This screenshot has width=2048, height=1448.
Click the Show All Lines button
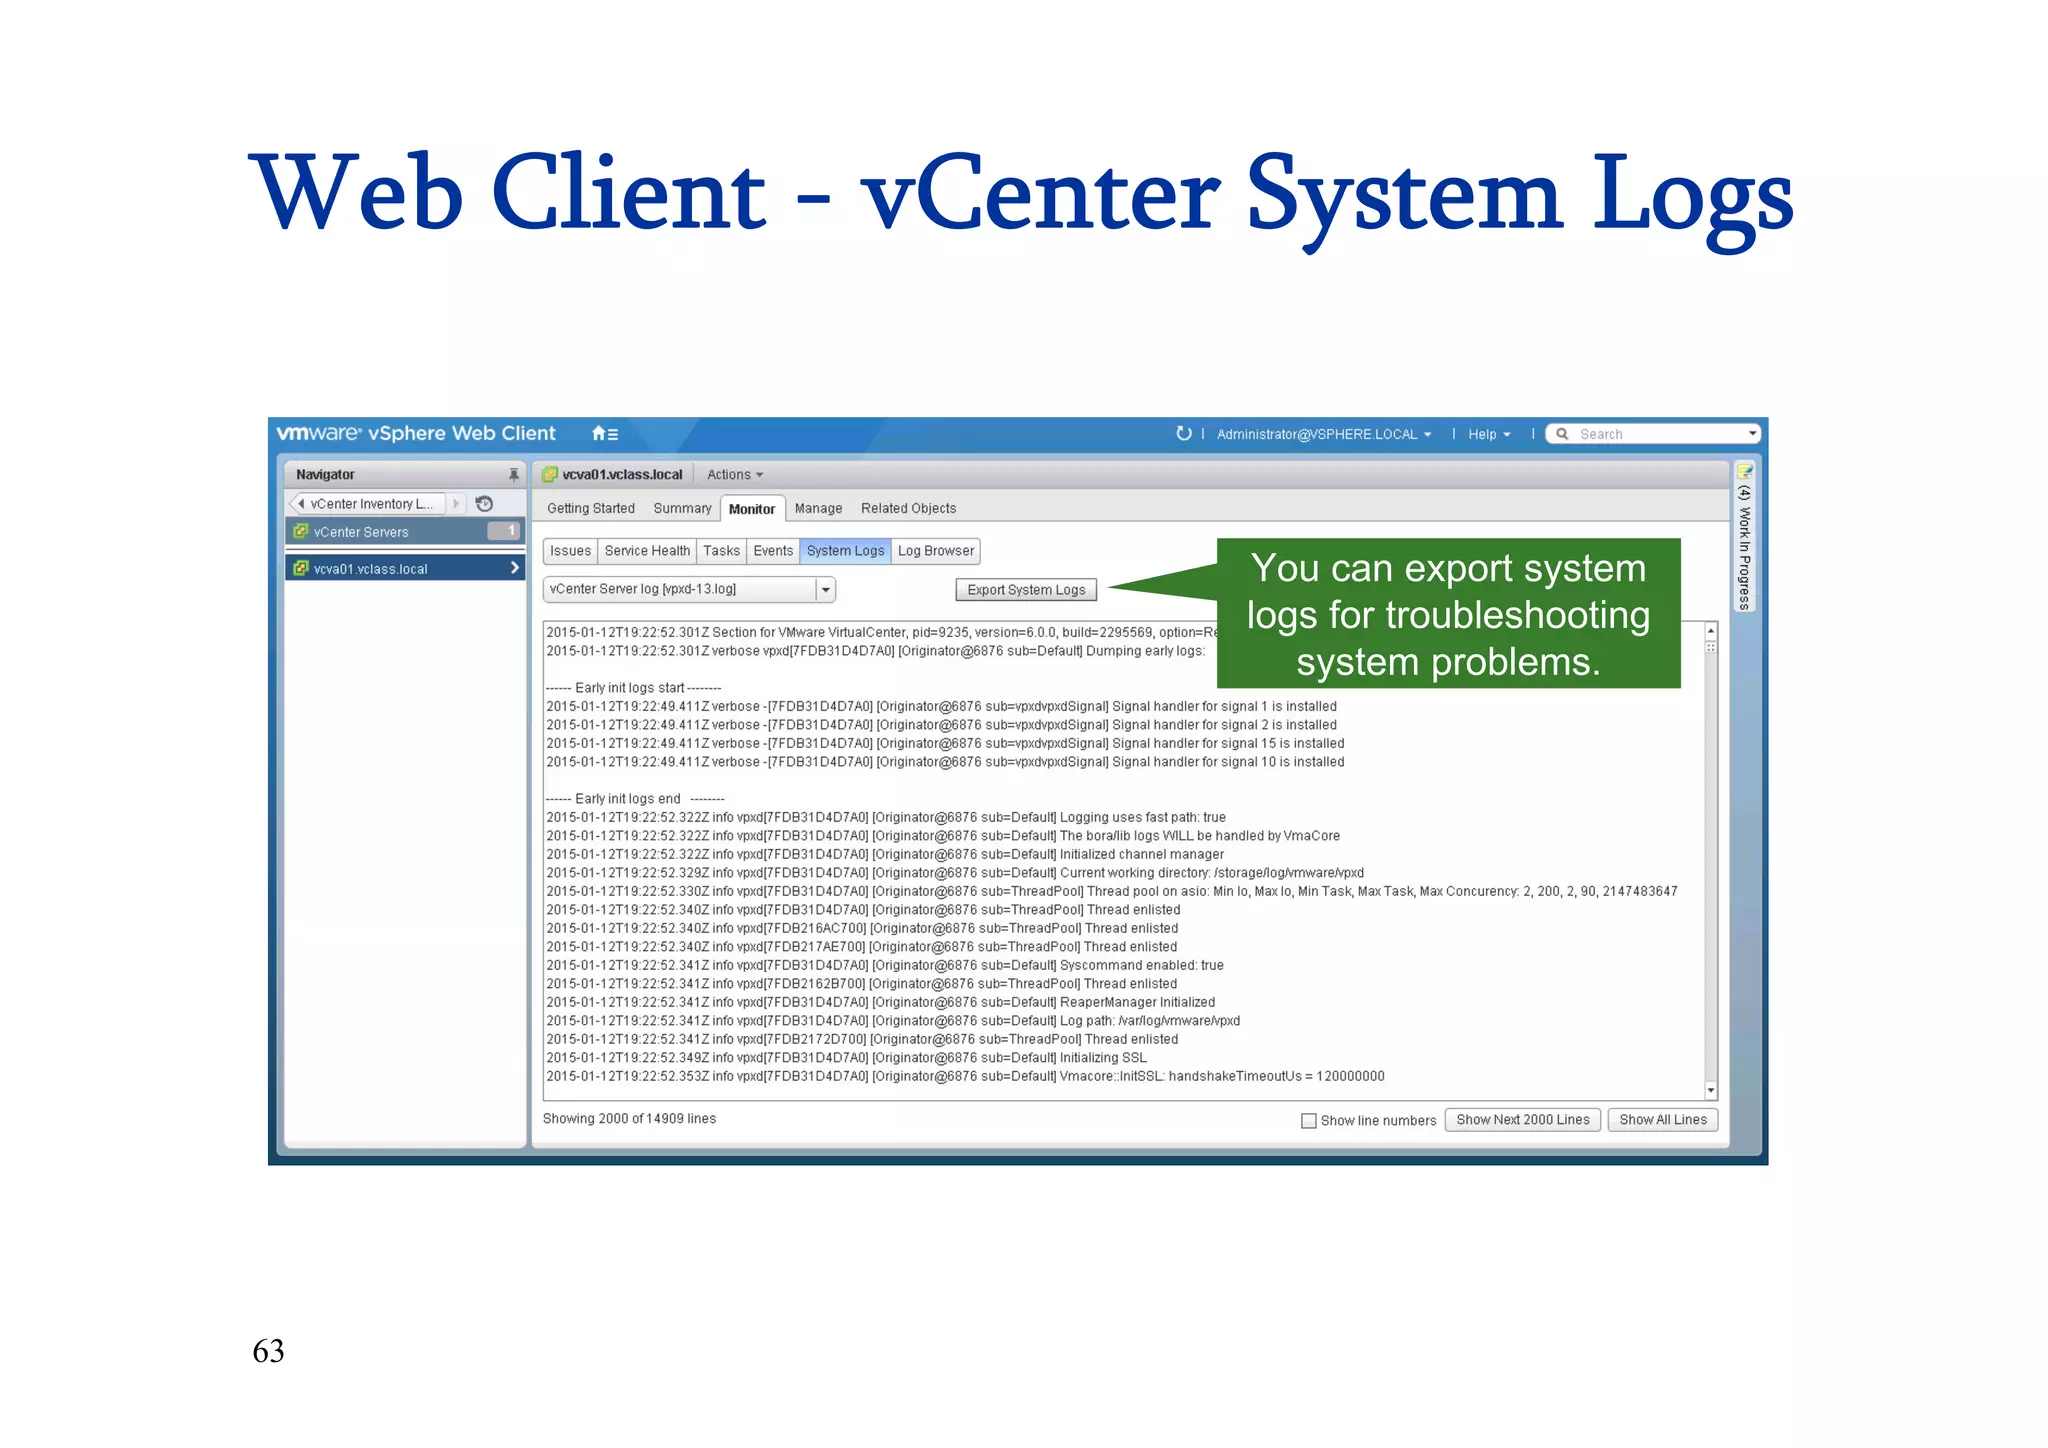pos(1663,1120)
